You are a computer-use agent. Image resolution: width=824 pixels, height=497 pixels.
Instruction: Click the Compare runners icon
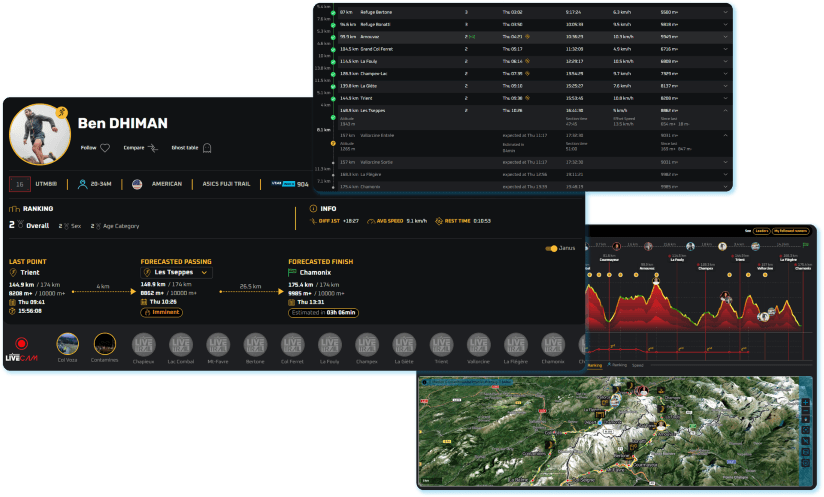[152, 148]
